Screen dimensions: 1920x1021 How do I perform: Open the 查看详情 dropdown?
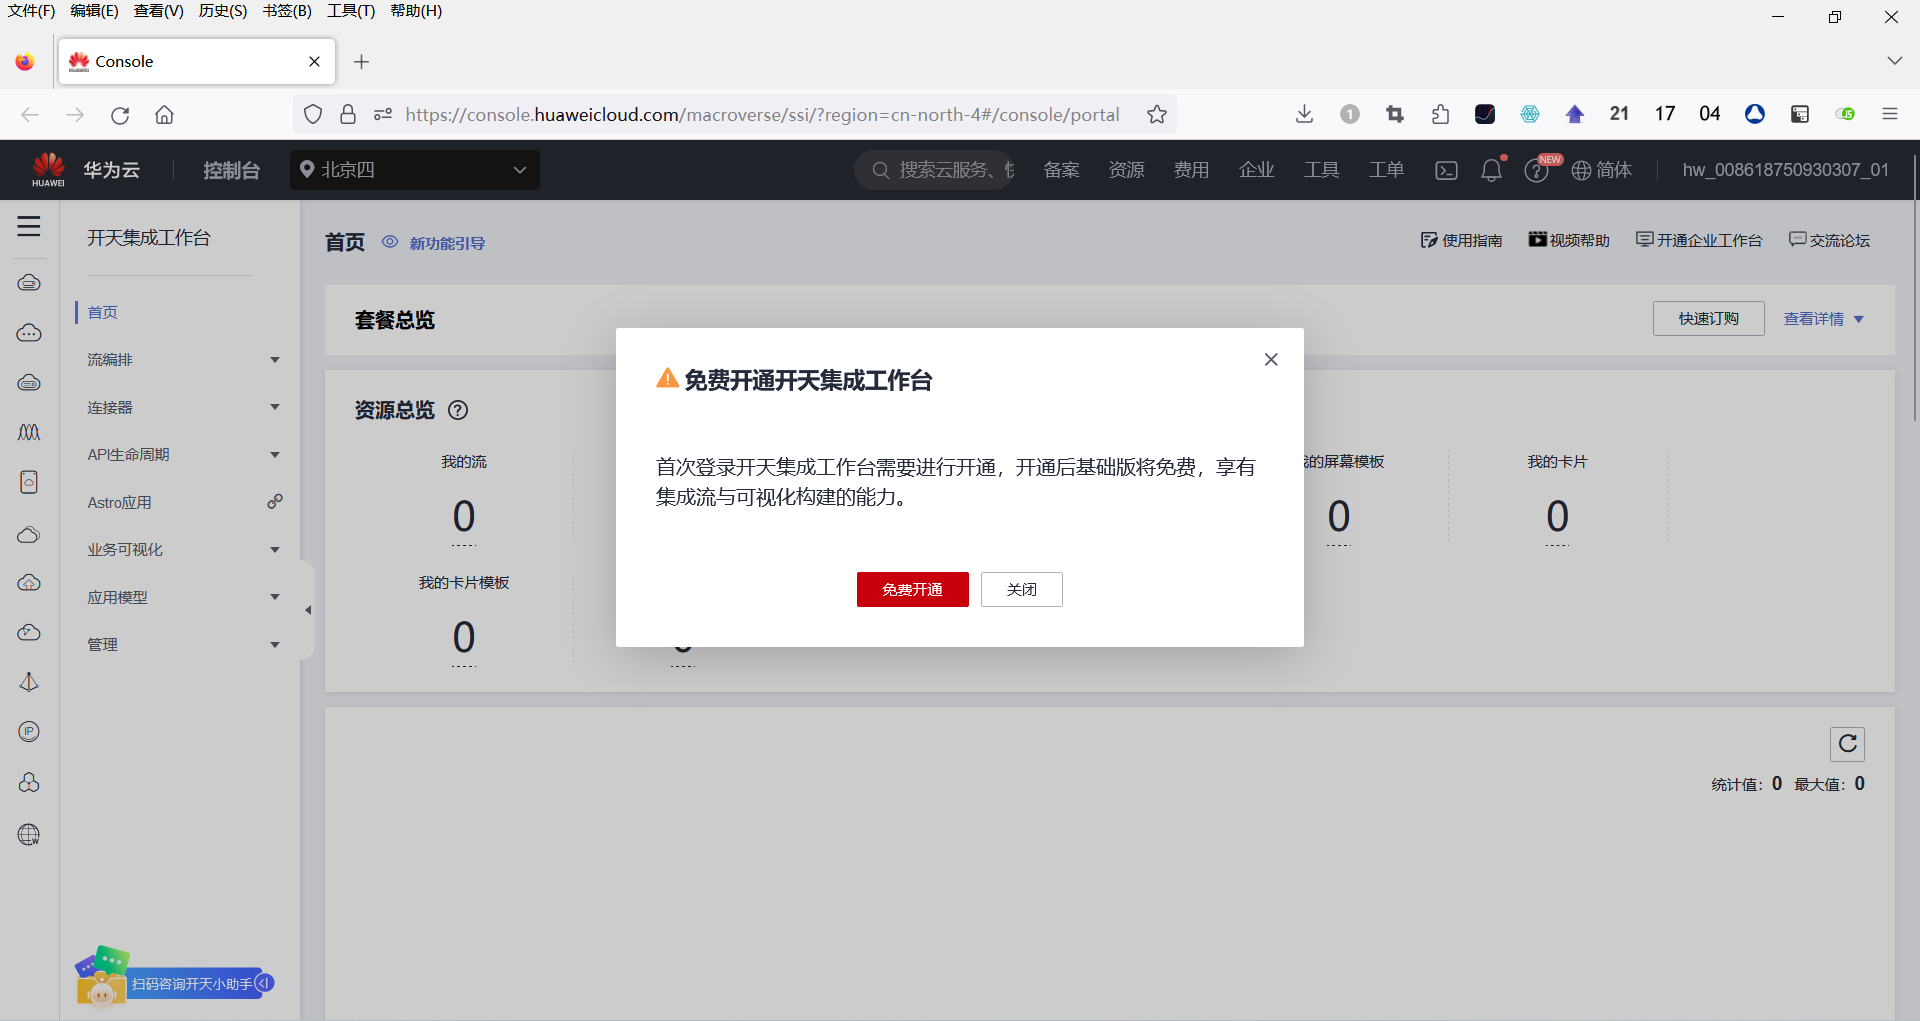tap(1823, 318)
